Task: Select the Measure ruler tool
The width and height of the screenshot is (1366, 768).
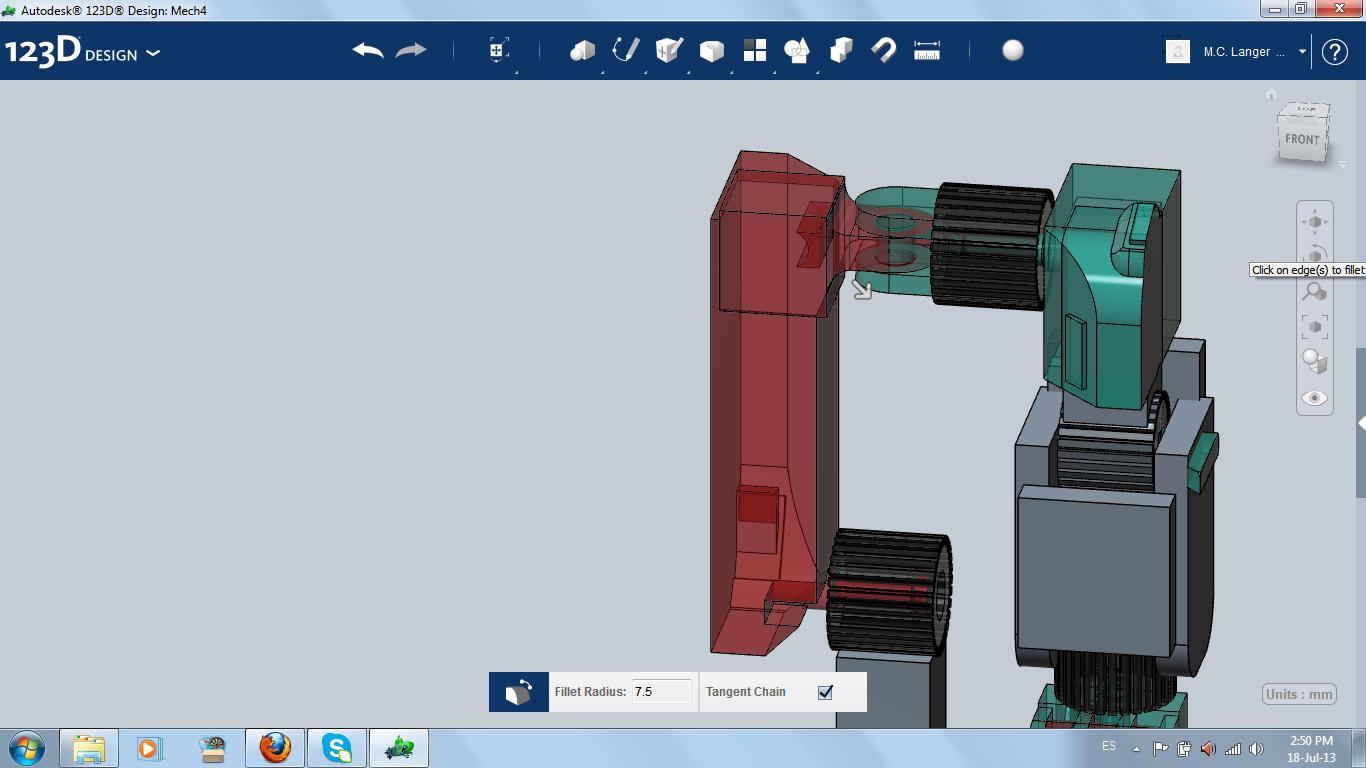Action: pyautogui.click(x=927, y=51)
